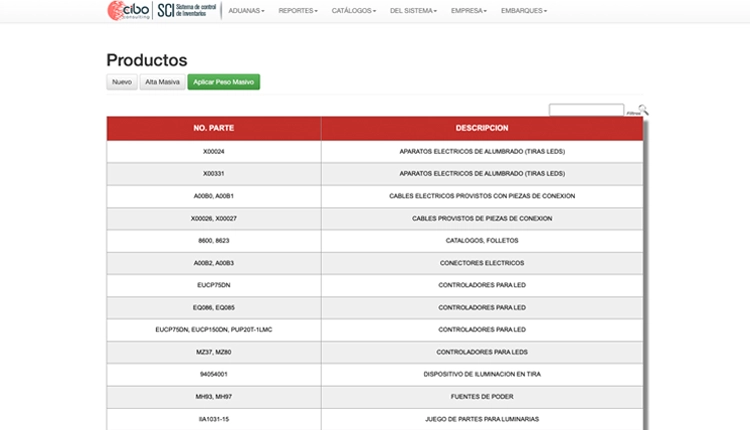Click the magnifying glass search icon
The image size is (750, 430).
click(x=643, y=110)
